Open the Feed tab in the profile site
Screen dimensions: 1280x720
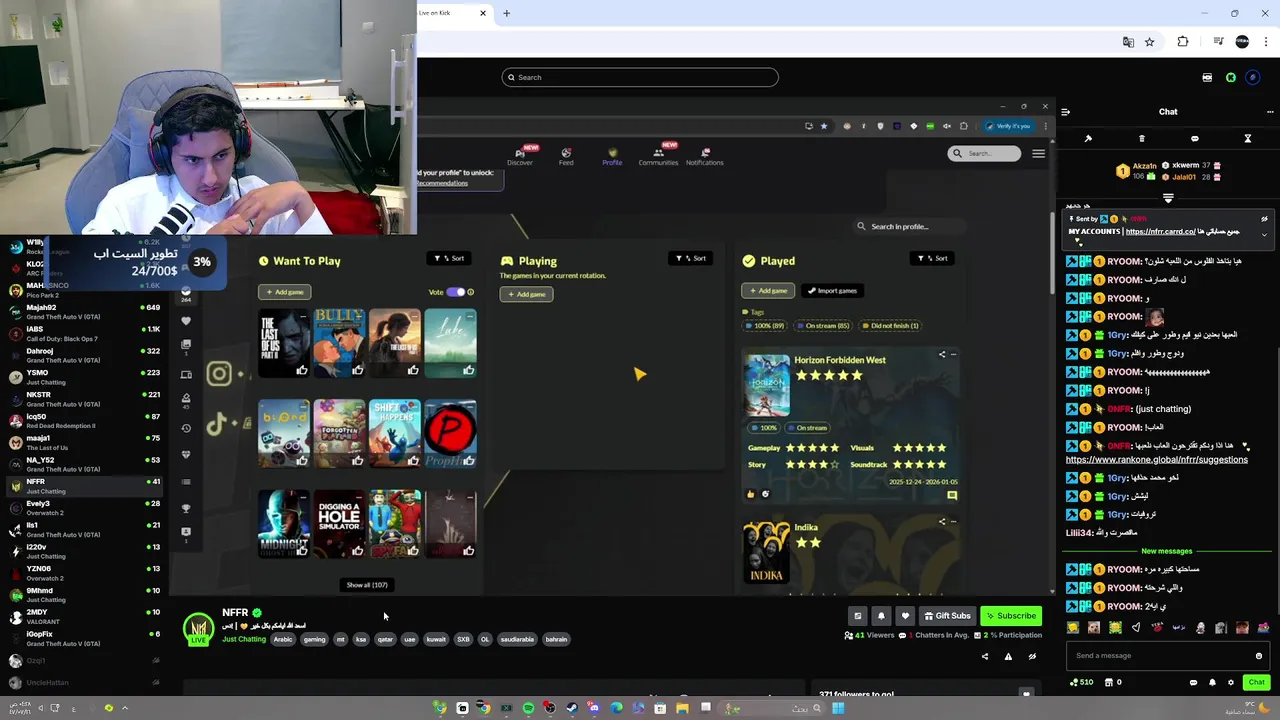(566, 156)
